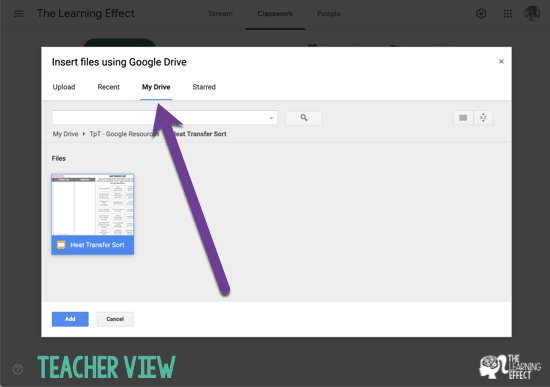The height and width of the screenshot is (387, 550).
Task: Switch to the Upload tab
Action: [x=64, y=87]
